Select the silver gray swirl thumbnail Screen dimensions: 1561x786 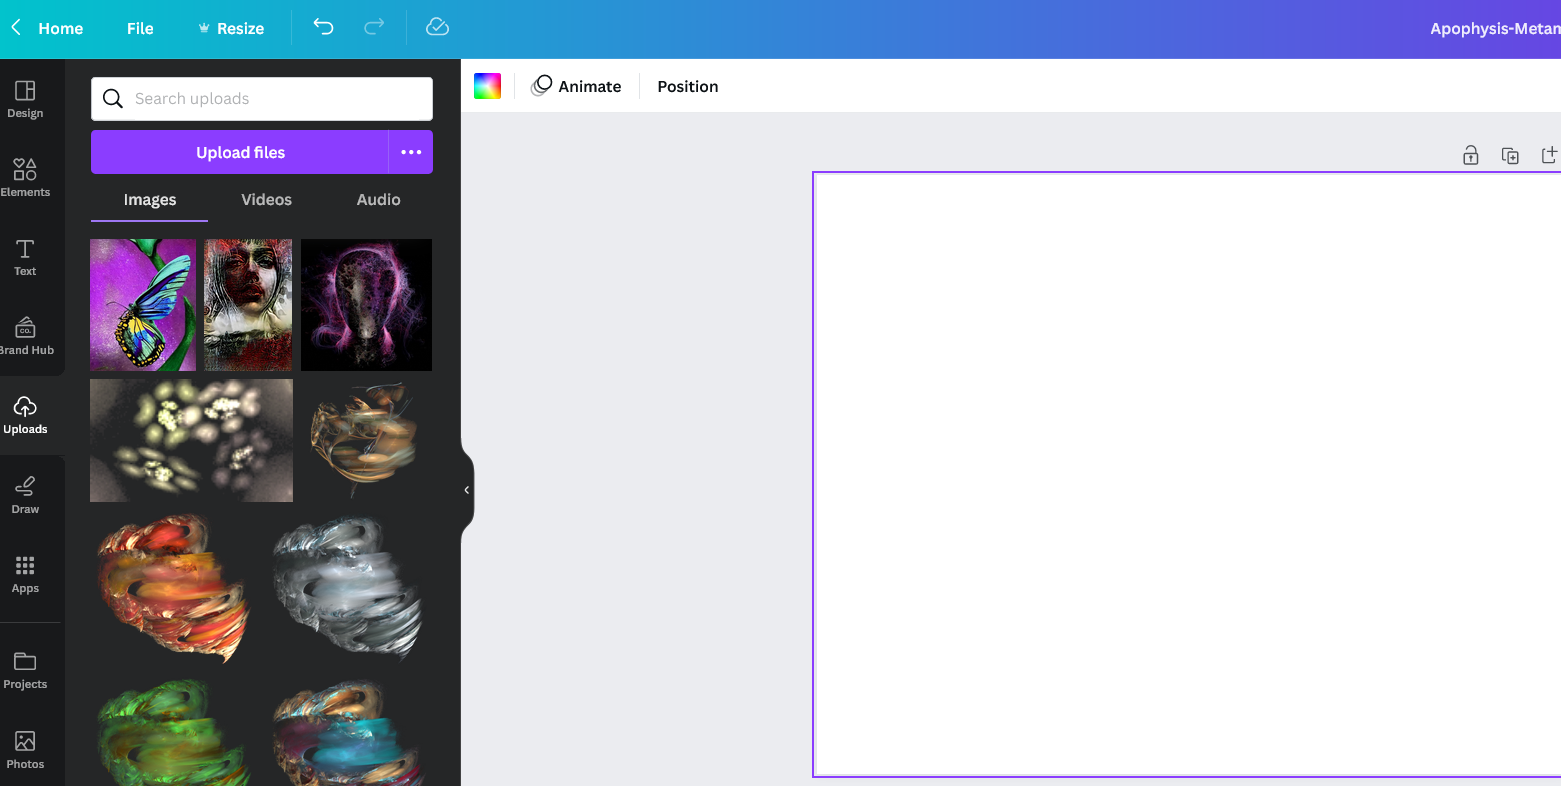point(349,589)
